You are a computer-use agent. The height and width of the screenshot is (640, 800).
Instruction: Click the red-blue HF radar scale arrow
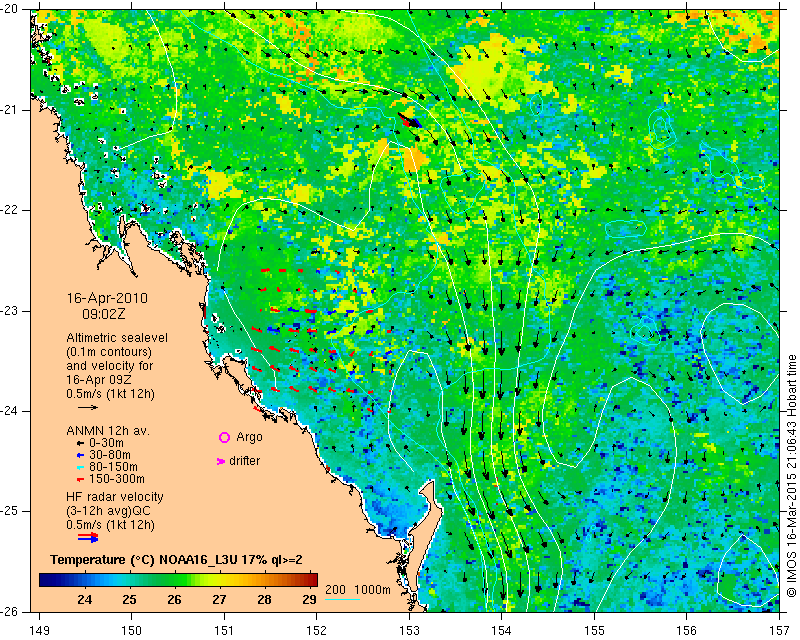(88, 537)
